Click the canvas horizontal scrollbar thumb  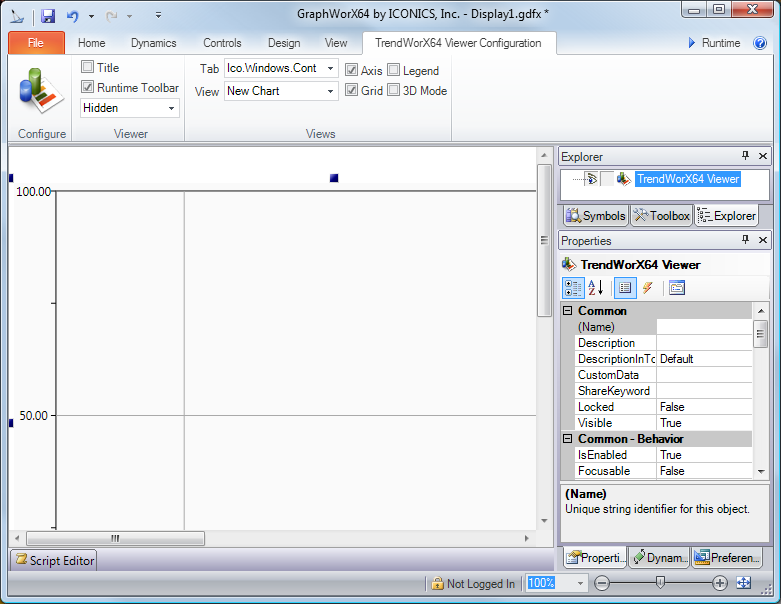pos(116,538)
